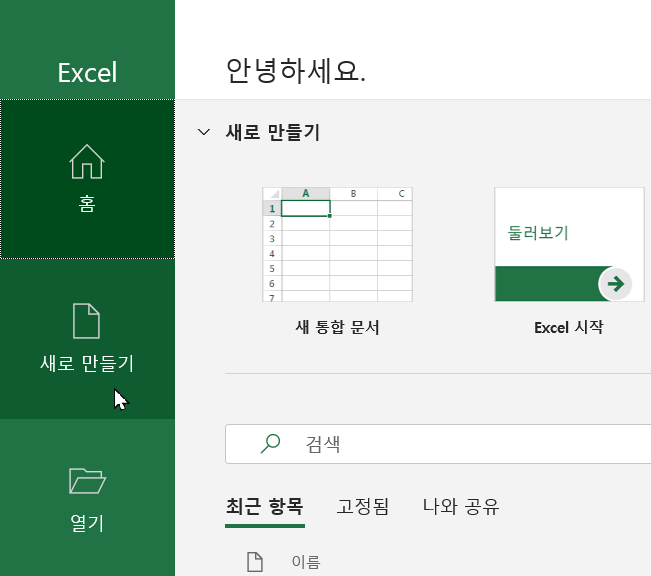Image resolution: width=651 pixels, height=576 pixels.
Task: Click the arrow icon on 둘러보기 thumbnail
Action: tap(615, 284)
